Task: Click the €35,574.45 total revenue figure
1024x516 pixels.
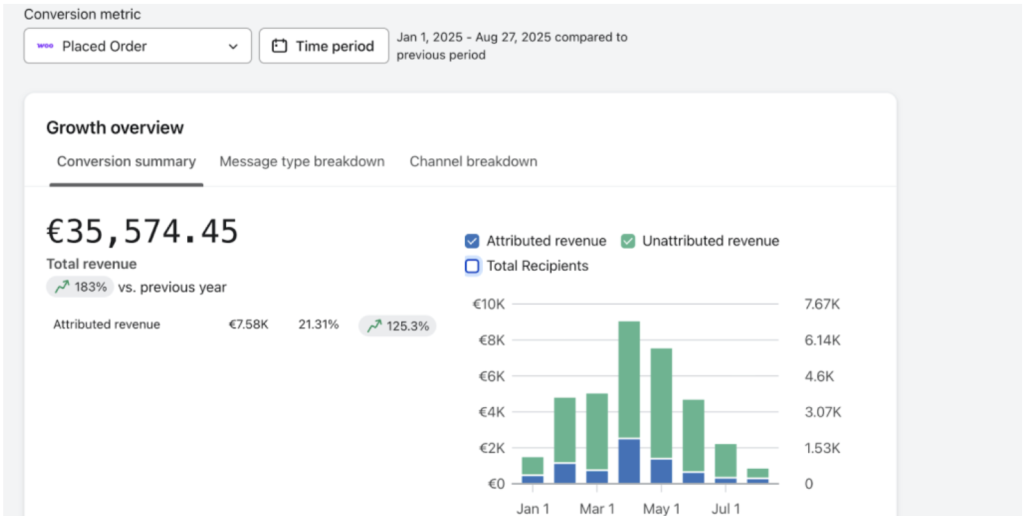Action: tap(143, 232)
